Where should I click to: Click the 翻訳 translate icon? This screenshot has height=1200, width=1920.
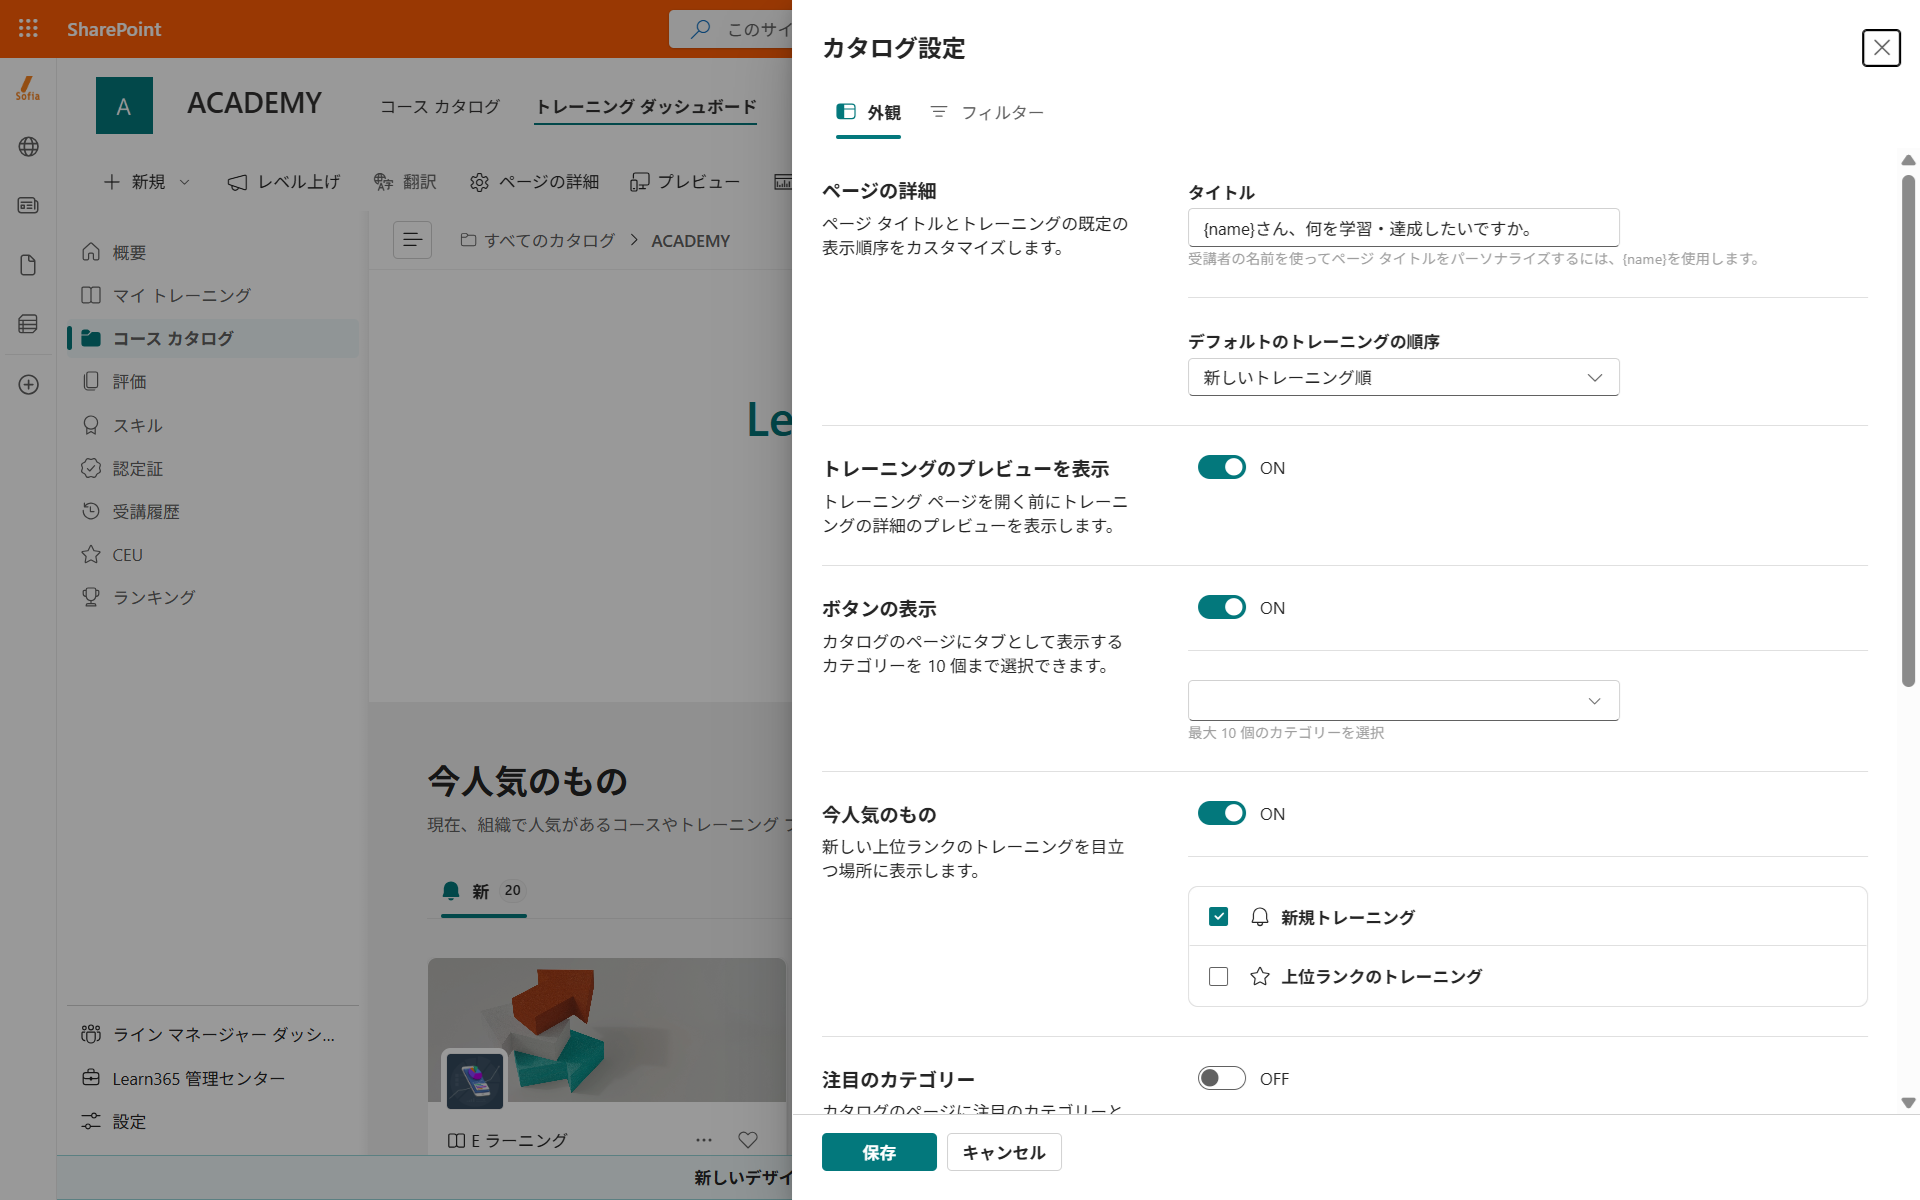pos(383,182)
